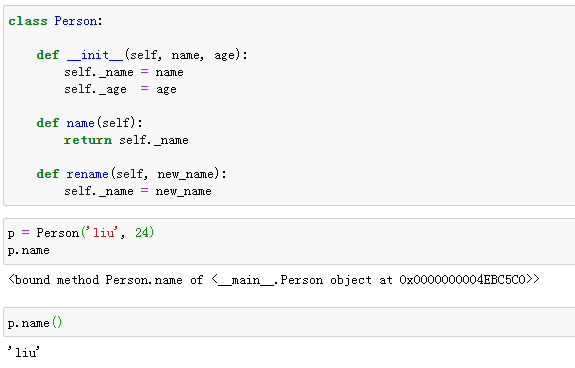The width and height of the screenshot is (575, 368).
Task: Click the def rename method definition
Action: (131, 174)
